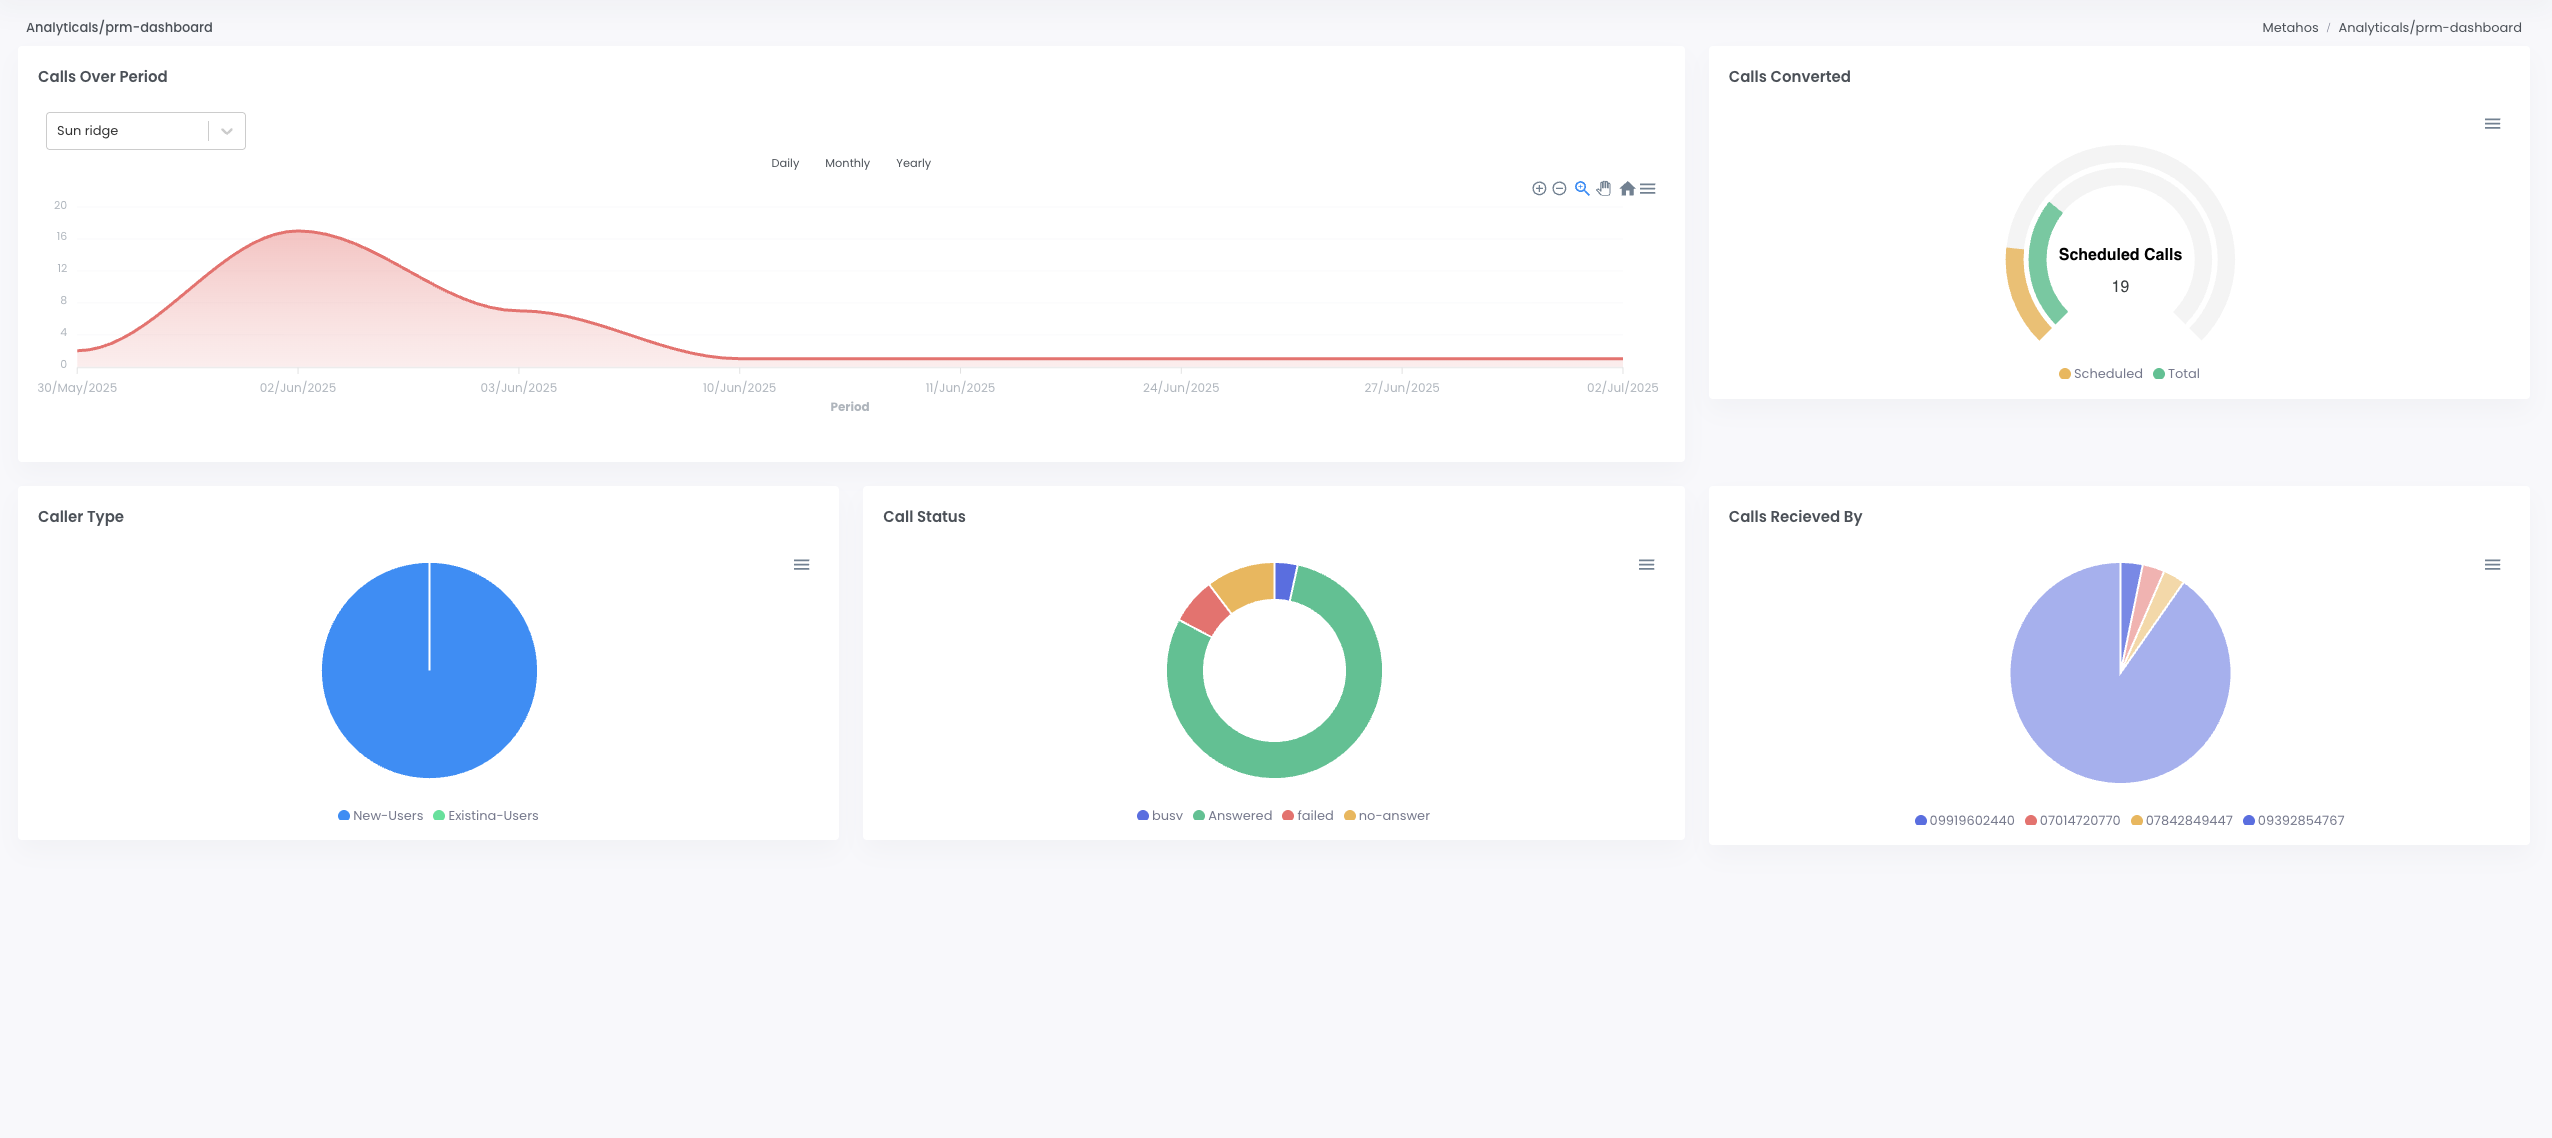This screenshot has width=2552, height=1138.
Task: Select the Daily period view
Action: (785, 163)
